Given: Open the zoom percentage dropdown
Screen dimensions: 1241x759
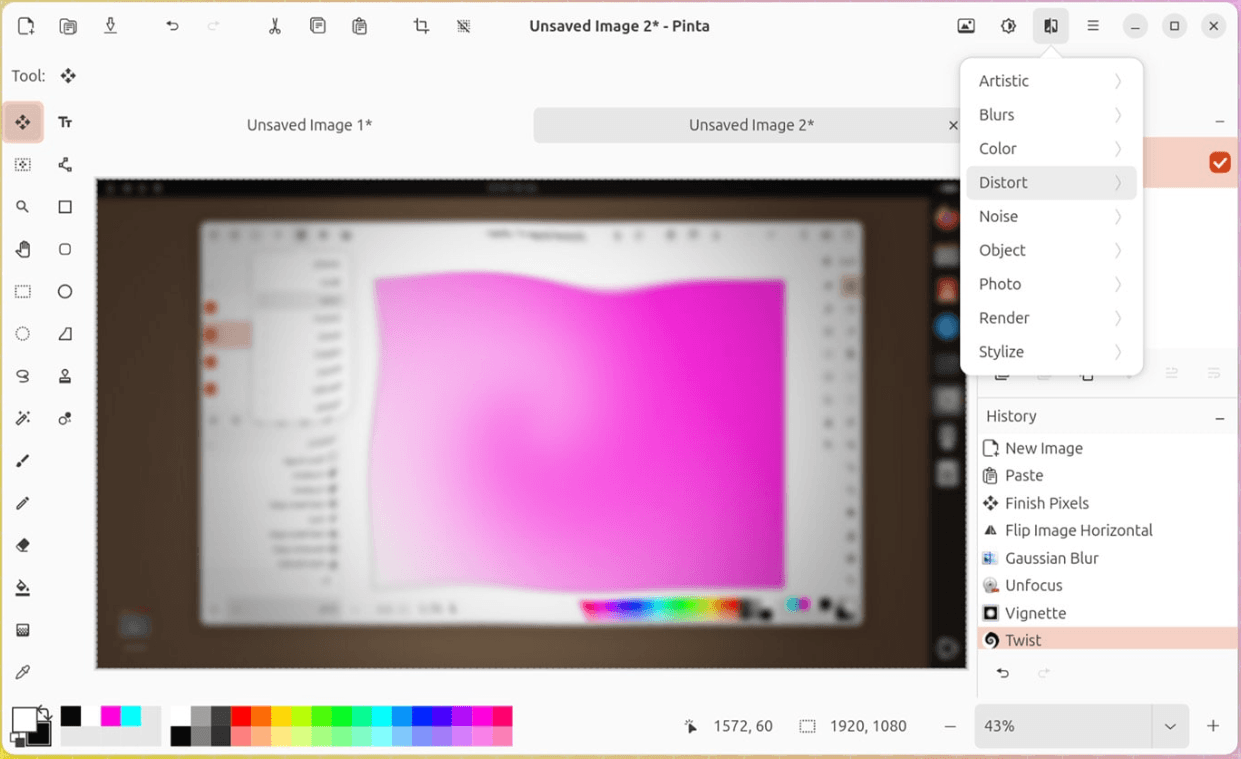Looking at the screenshot, I should [1170, 727].
